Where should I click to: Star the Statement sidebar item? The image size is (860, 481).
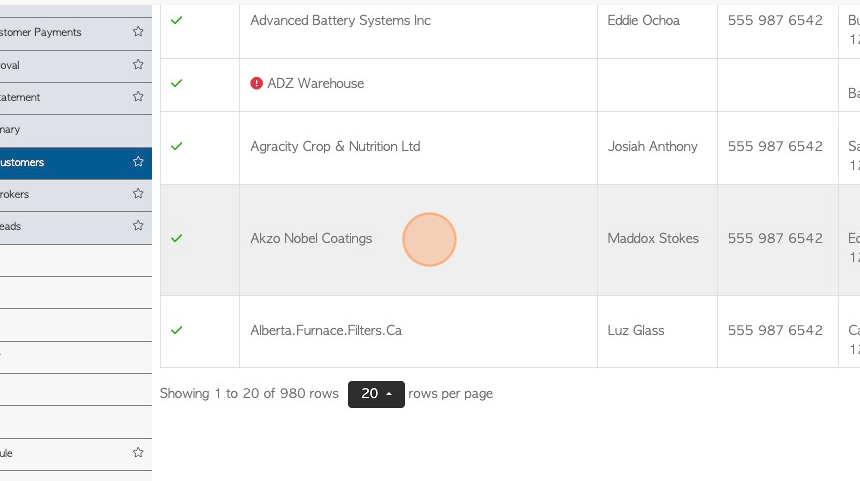pyautogui.click(x=138, y=97)
